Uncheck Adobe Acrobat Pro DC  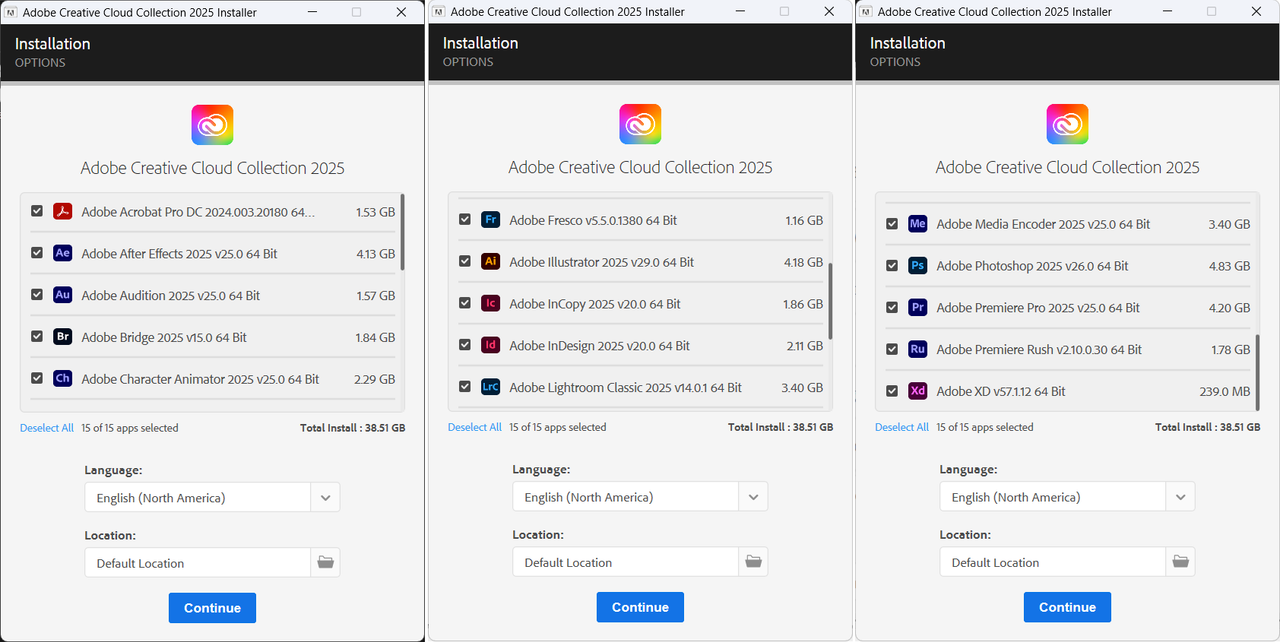[x=37, y=212]
